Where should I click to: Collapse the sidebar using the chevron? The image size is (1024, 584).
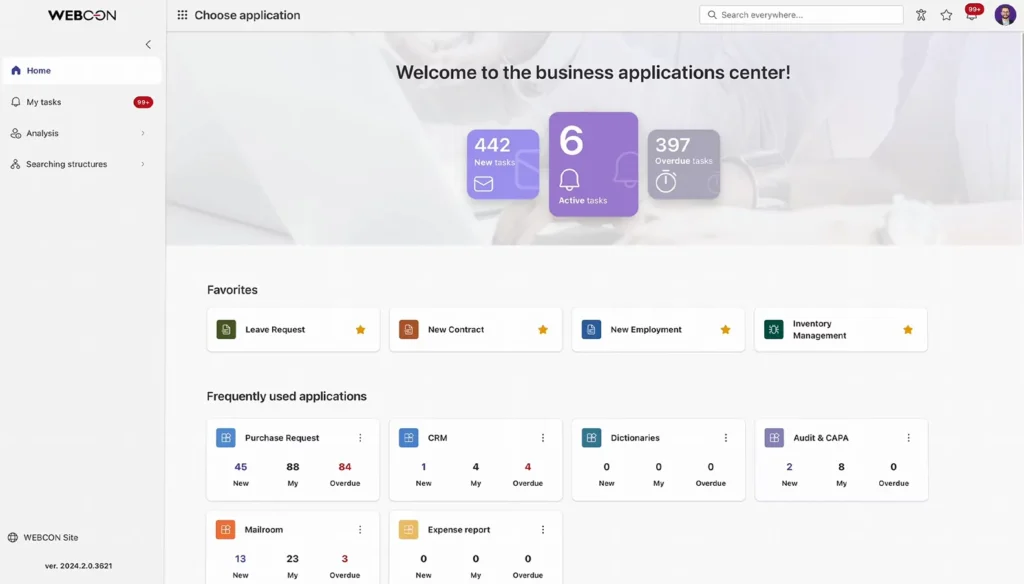coord(148,44)
